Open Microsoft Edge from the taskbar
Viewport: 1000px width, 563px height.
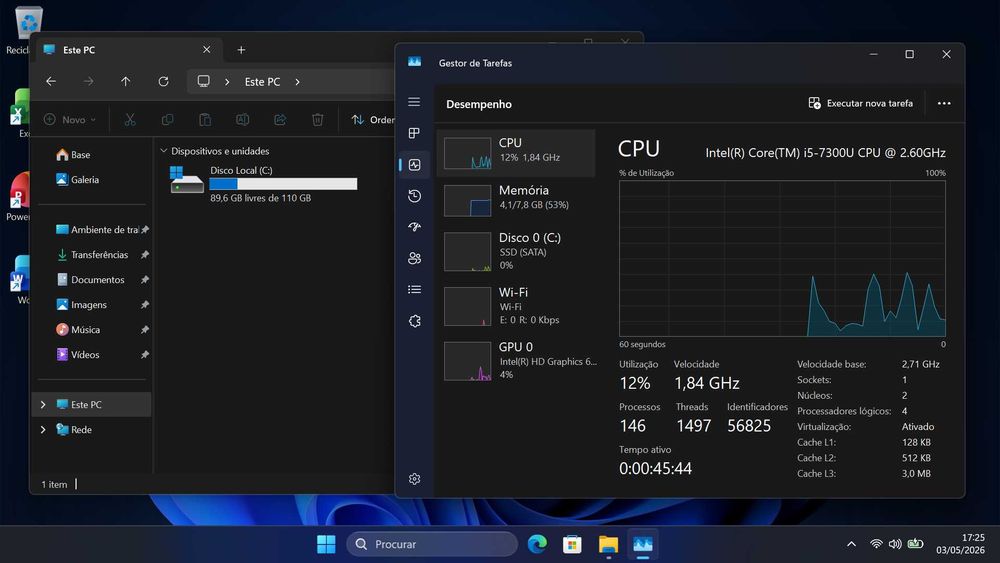(537, 544)
